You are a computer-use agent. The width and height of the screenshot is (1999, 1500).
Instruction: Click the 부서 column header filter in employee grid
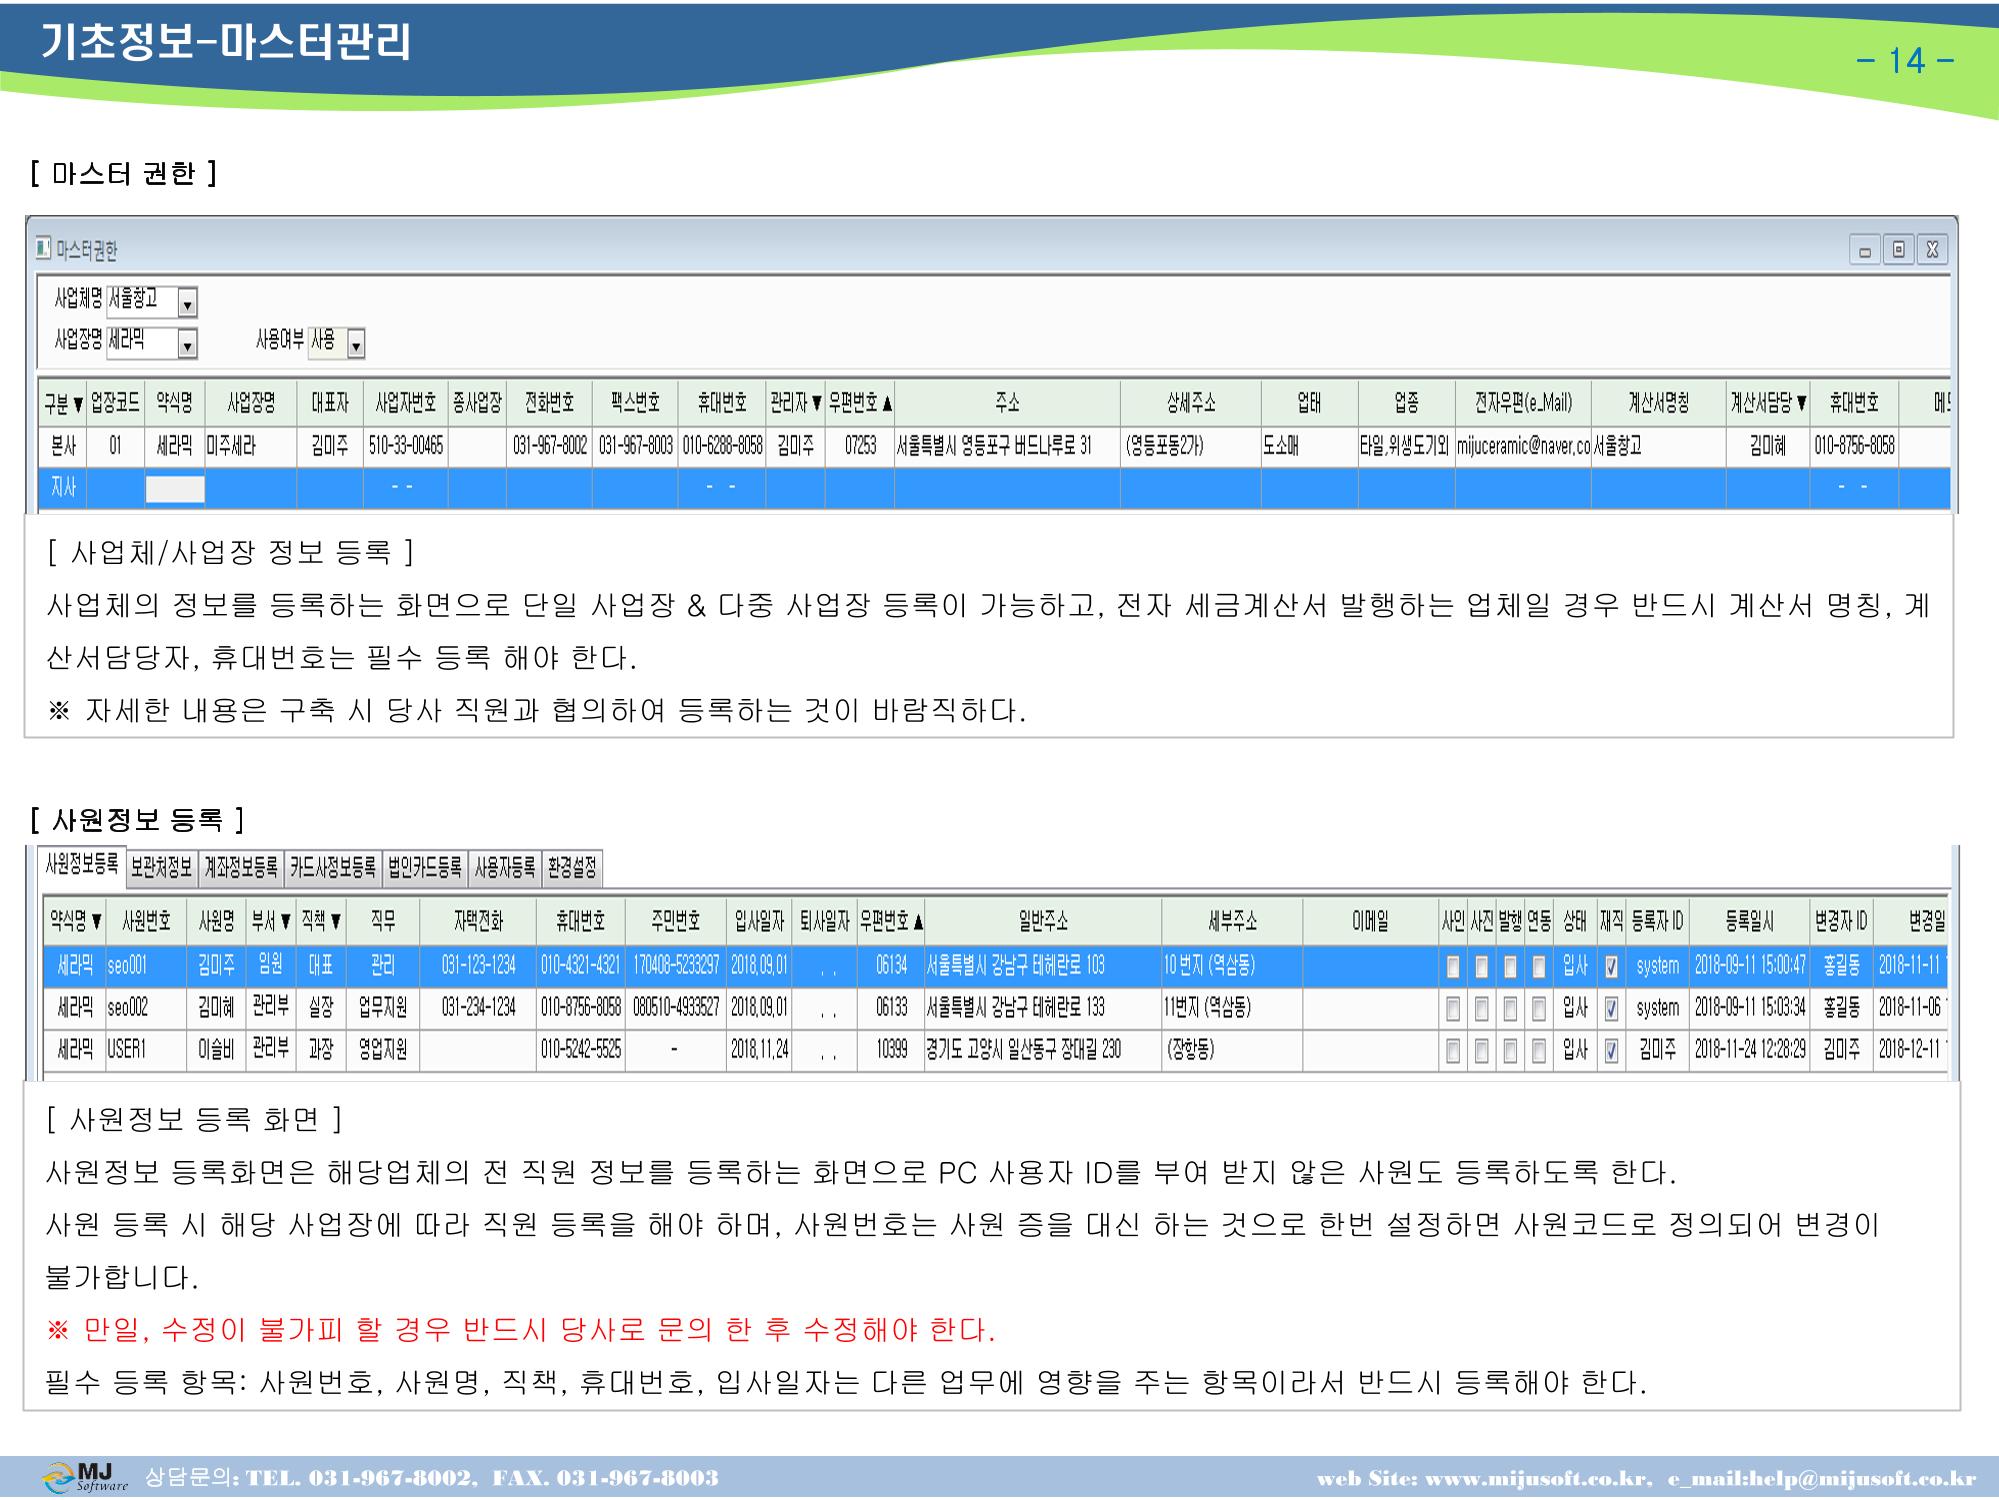pos(271,920)
